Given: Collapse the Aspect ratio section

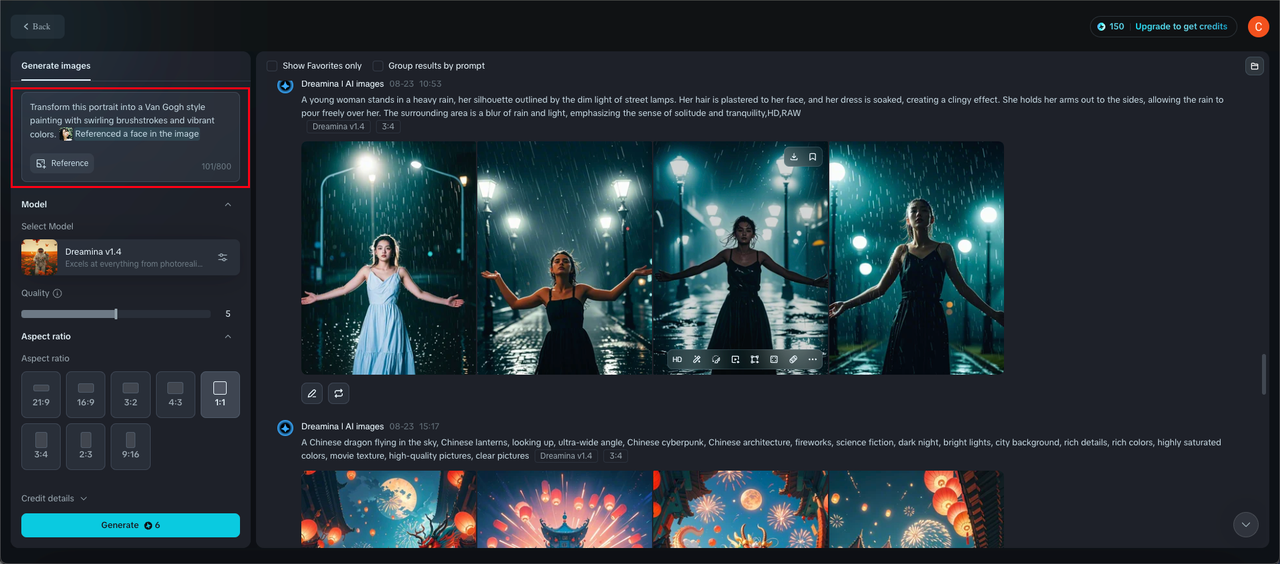Looking at the screenshot, I should (228, 337).
